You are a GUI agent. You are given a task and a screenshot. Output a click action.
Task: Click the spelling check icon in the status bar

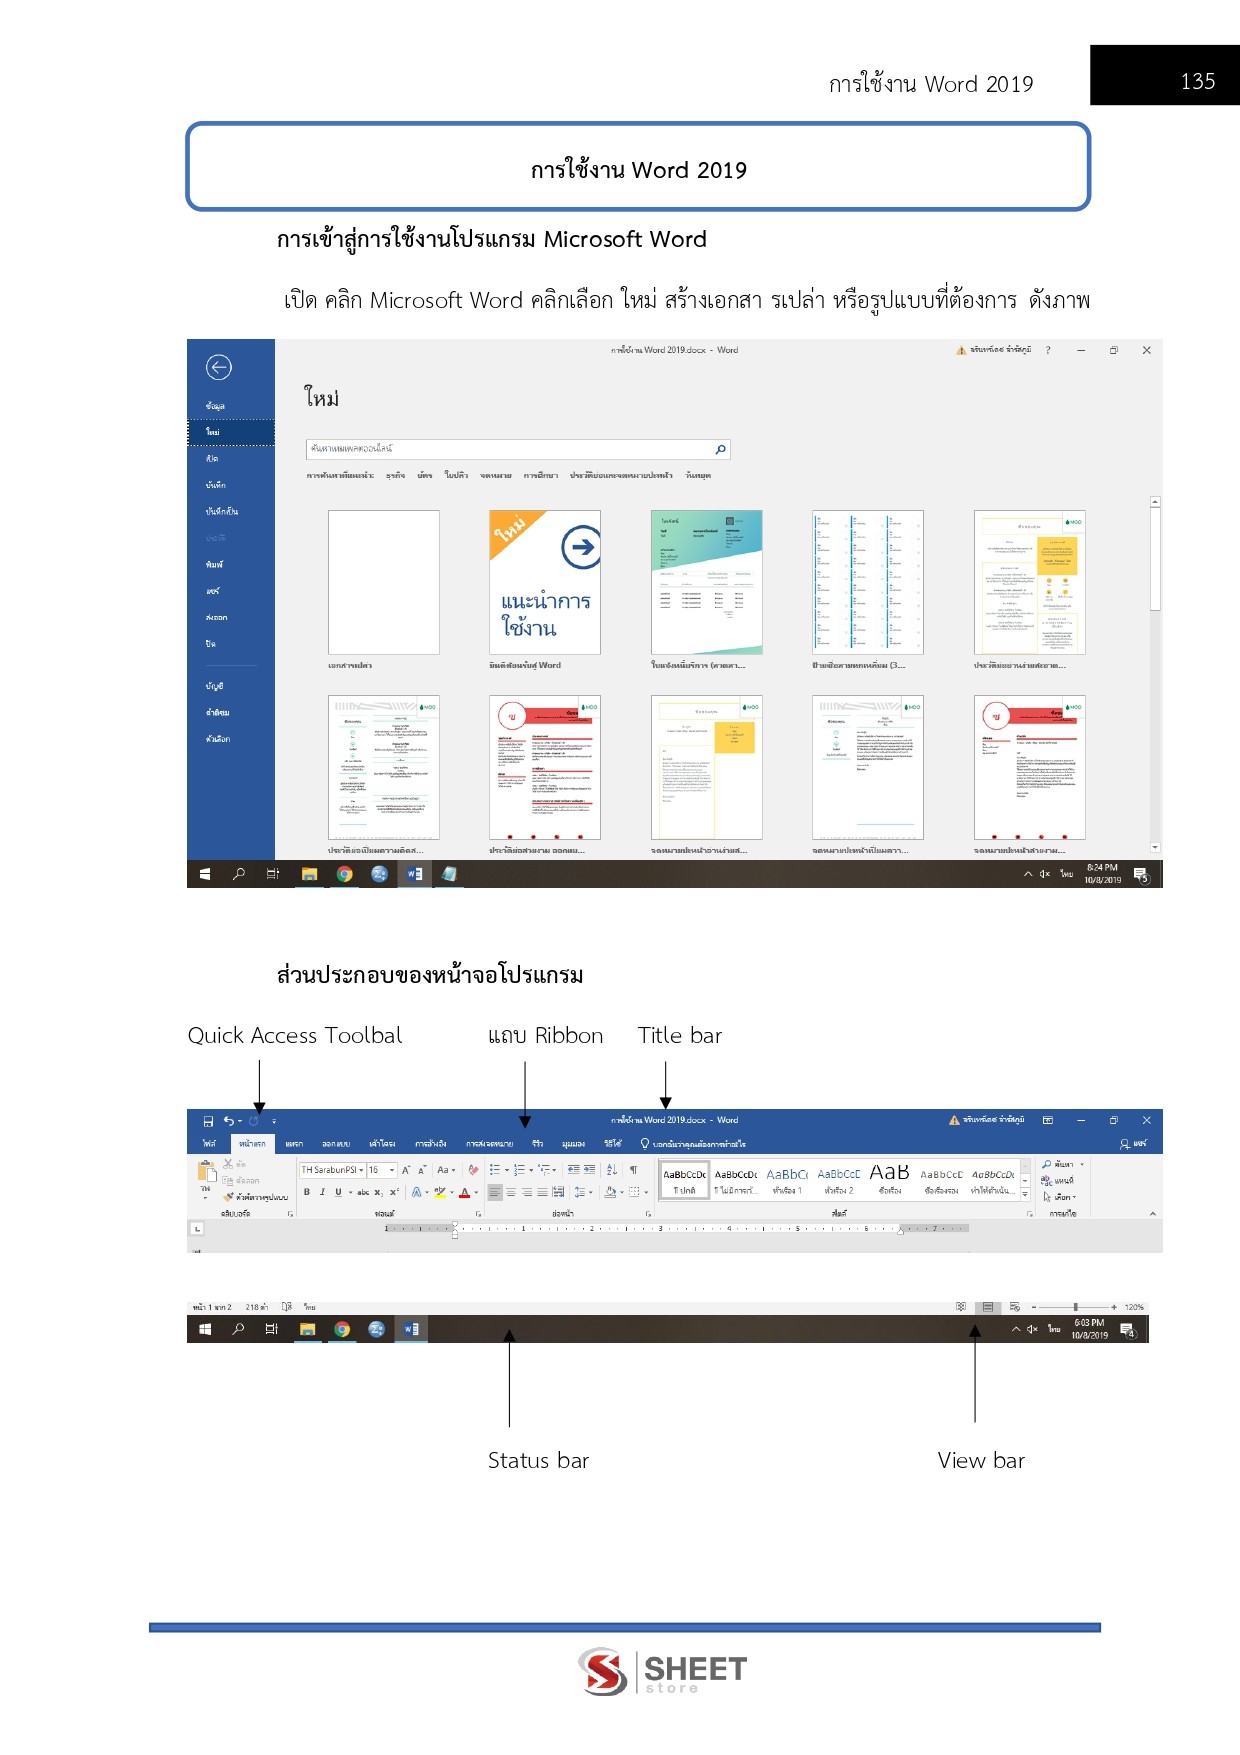(287, 1307)
